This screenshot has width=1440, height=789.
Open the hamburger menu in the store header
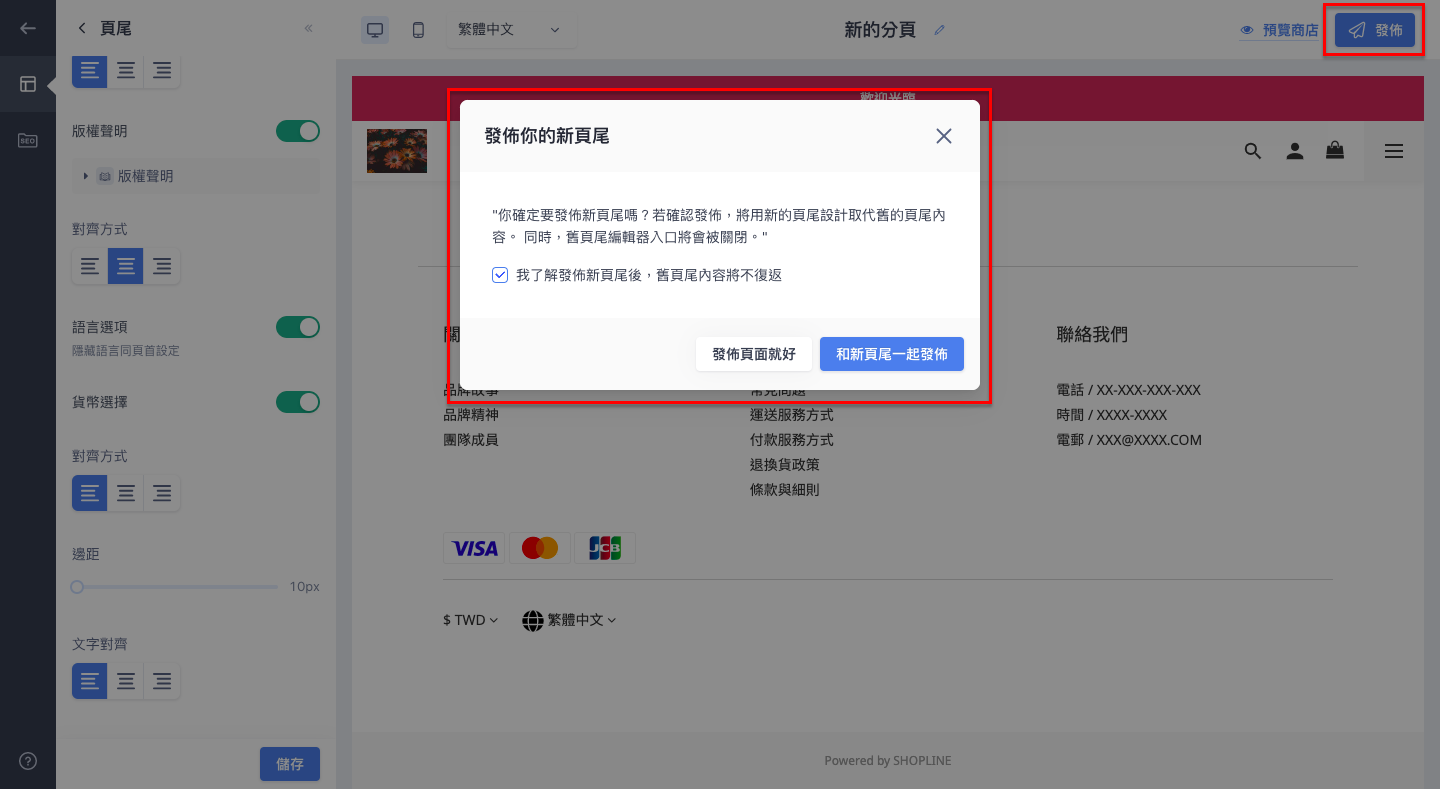tap(1393, 151)
